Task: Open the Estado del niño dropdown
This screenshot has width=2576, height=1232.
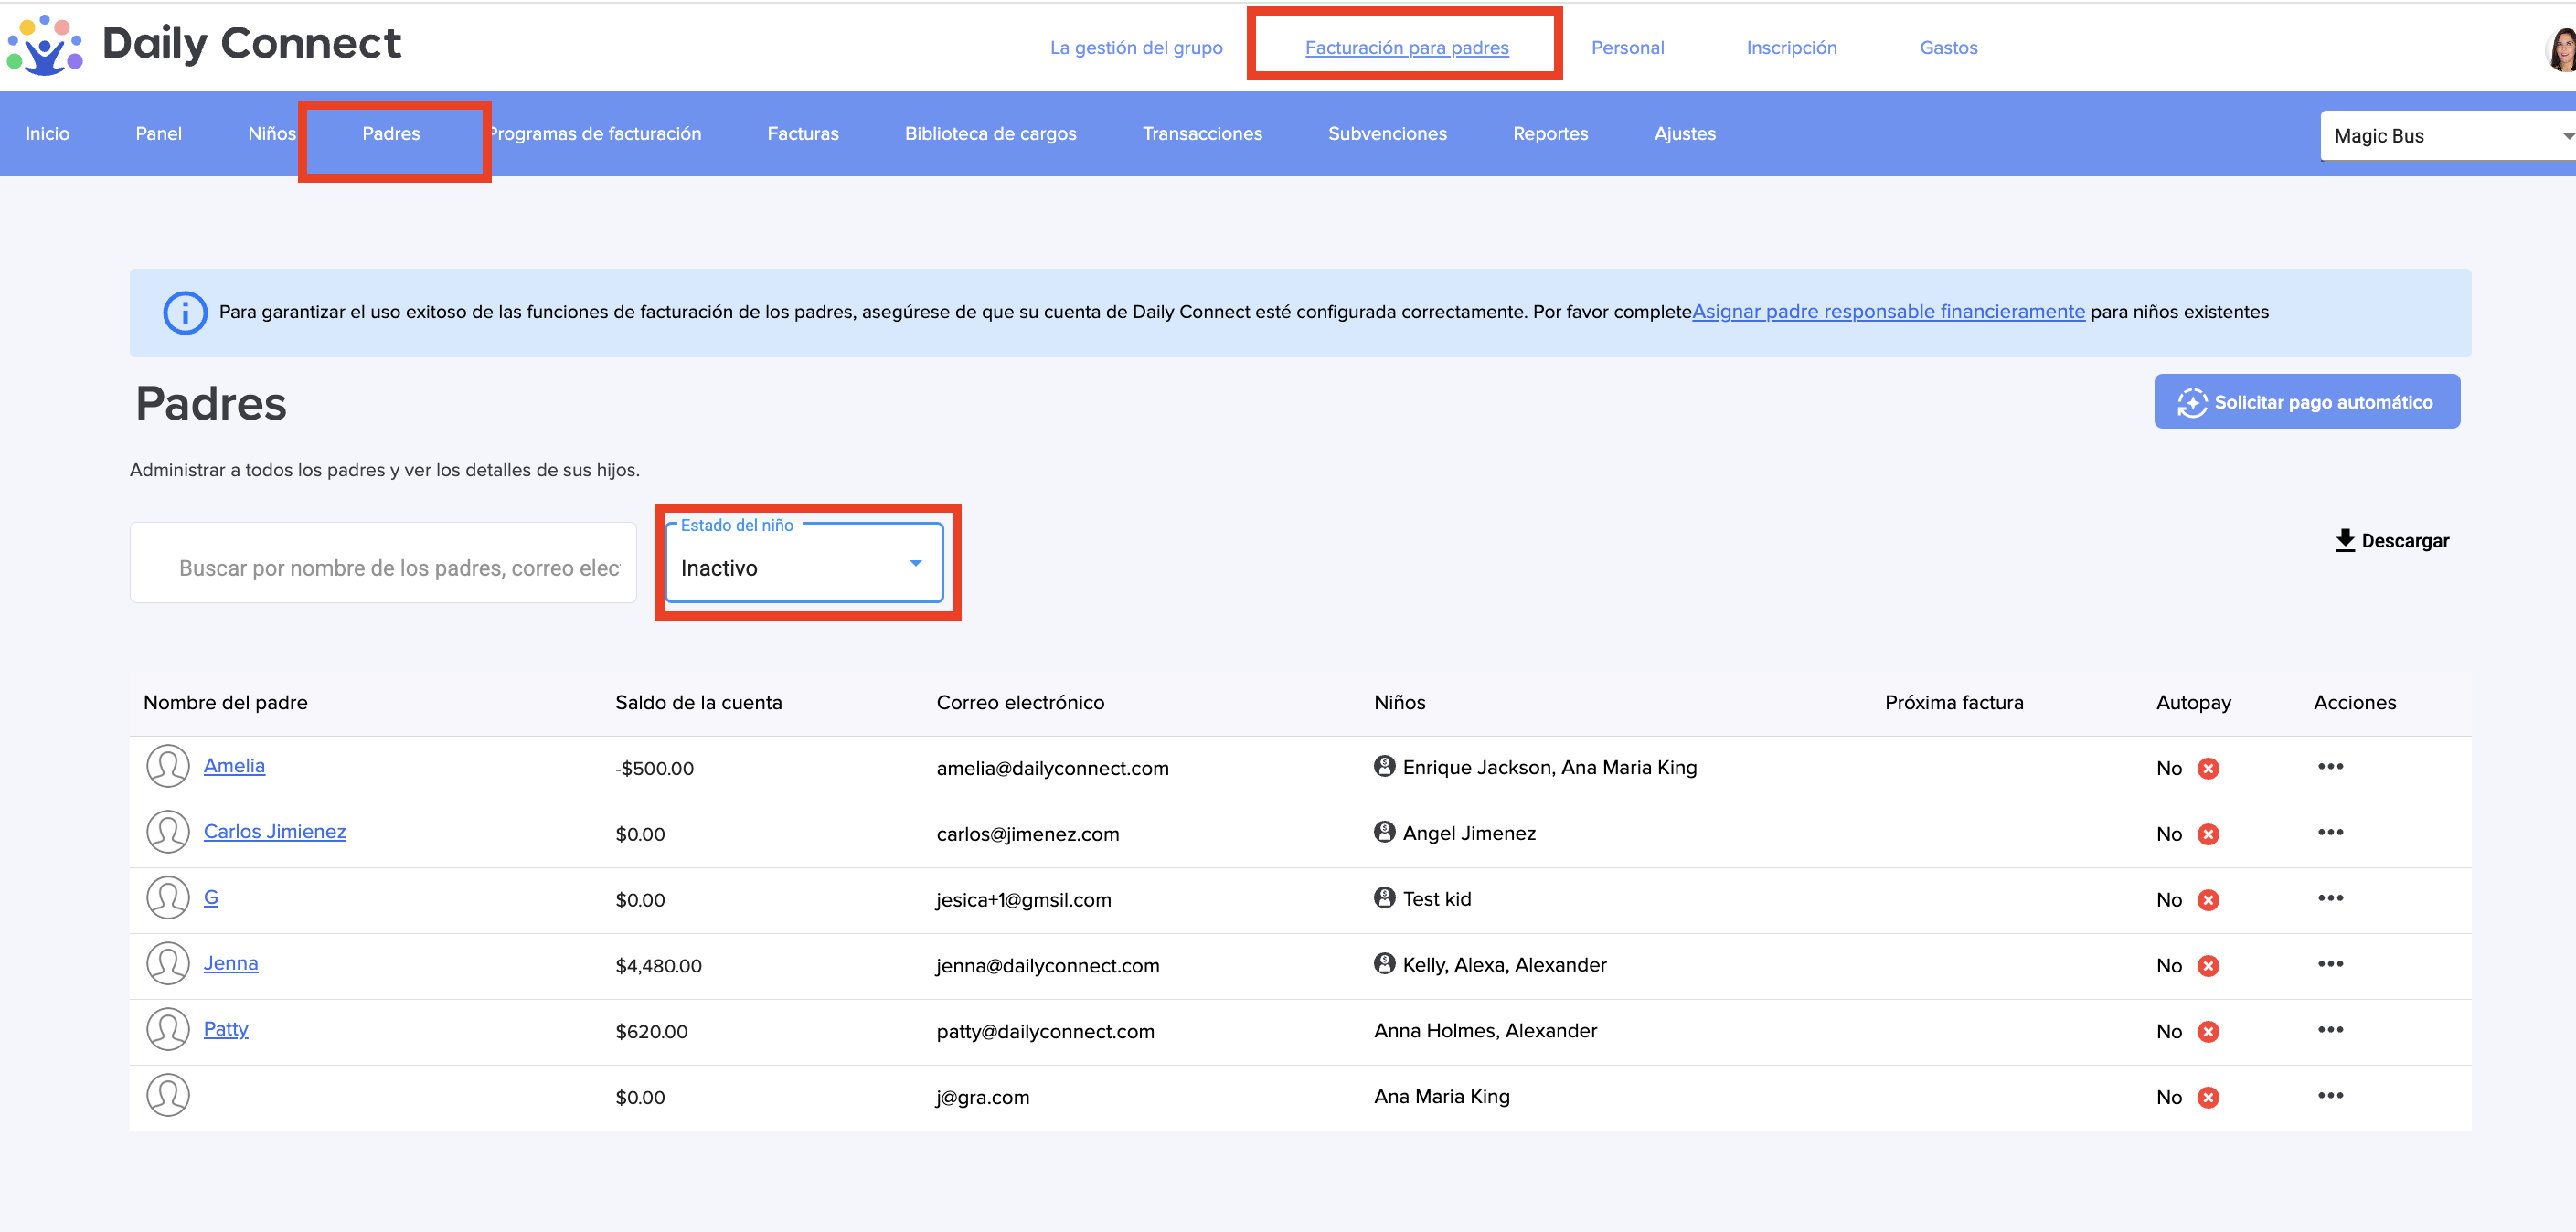Action: (805, 566)
